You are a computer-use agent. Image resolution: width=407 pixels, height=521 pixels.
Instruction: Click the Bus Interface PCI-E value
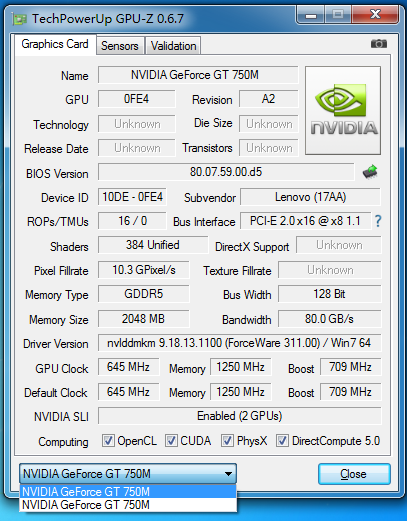click(305, 221)
